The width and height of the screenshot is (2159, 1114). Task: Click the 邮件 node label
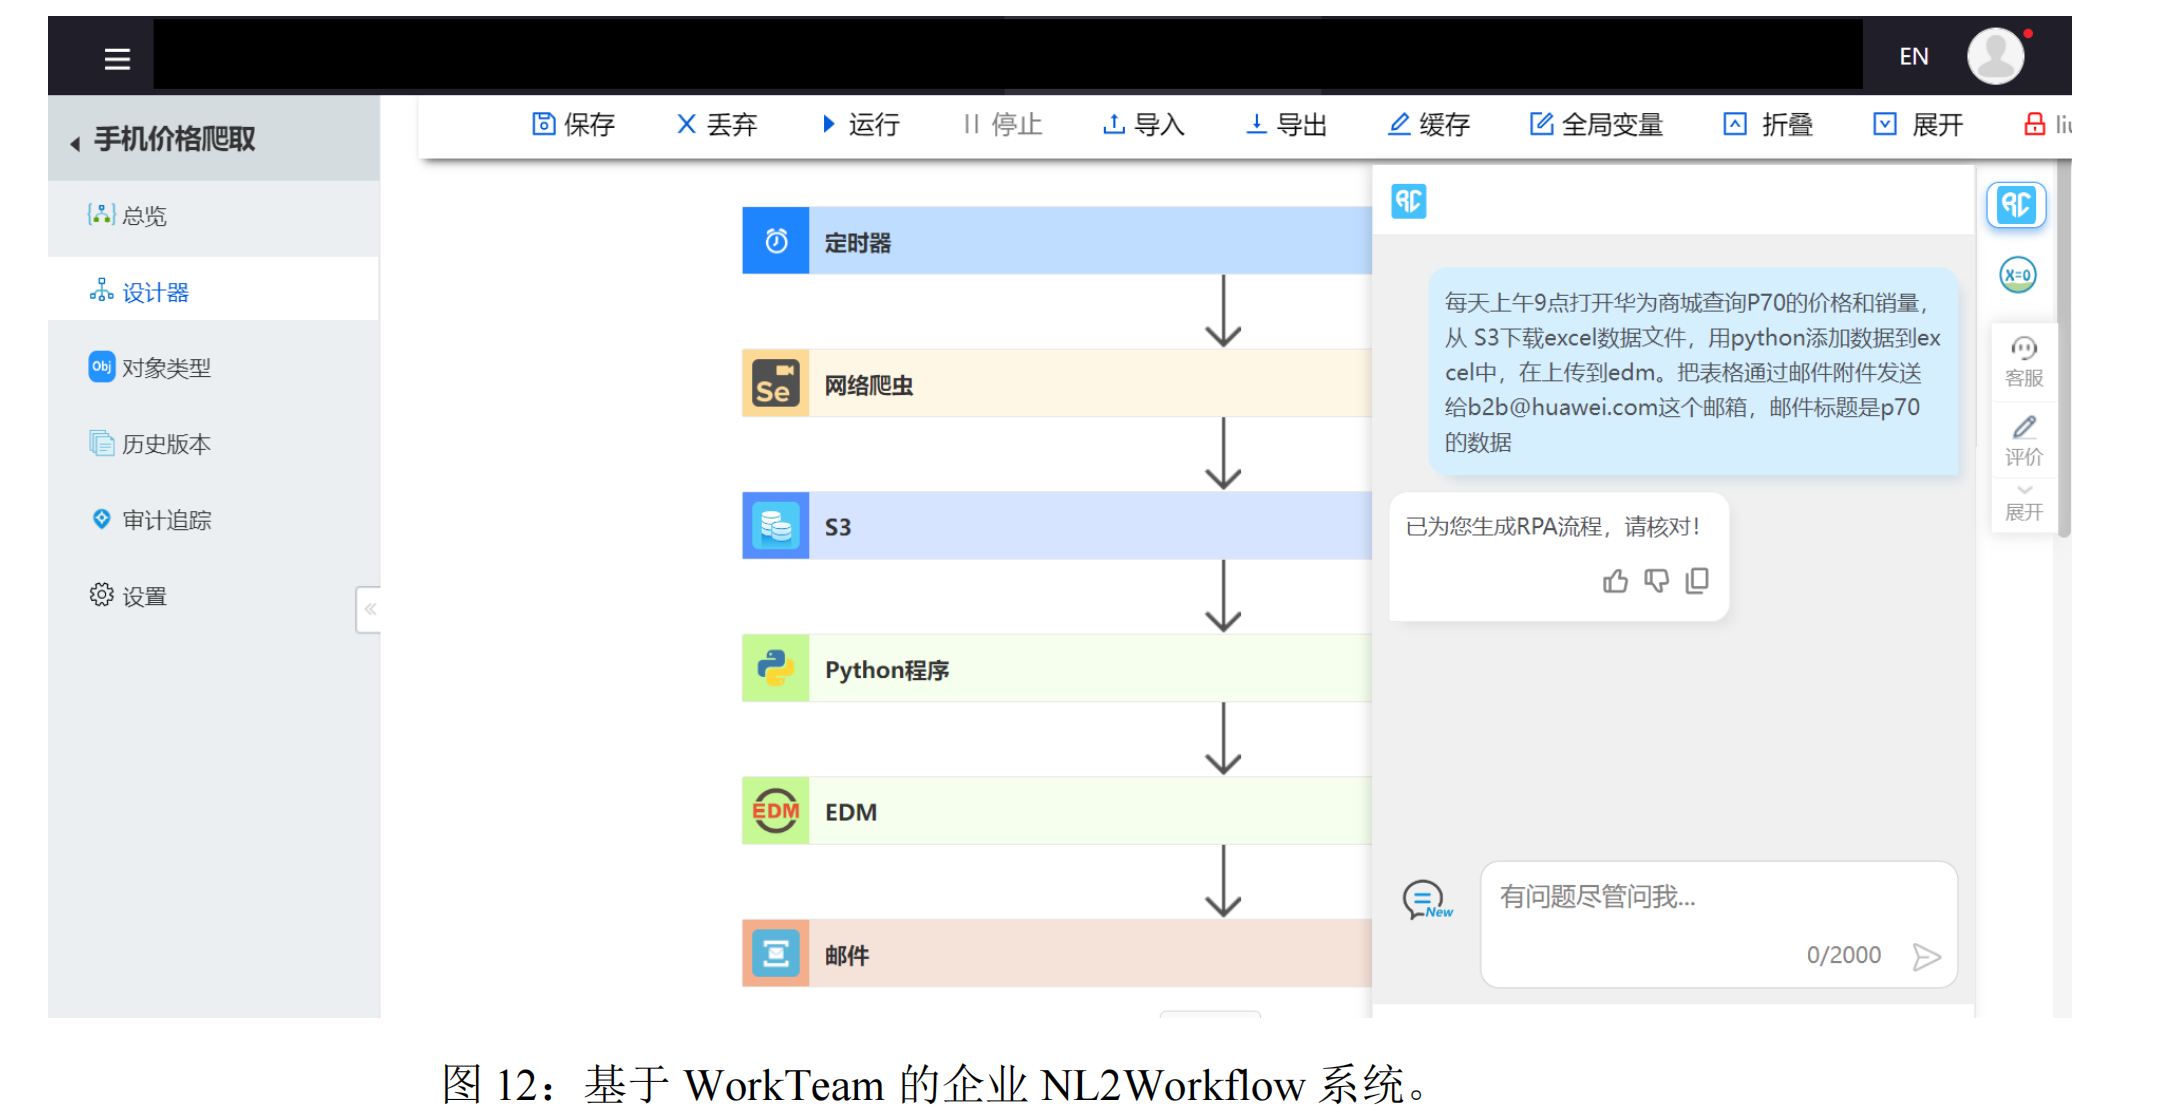846,955
